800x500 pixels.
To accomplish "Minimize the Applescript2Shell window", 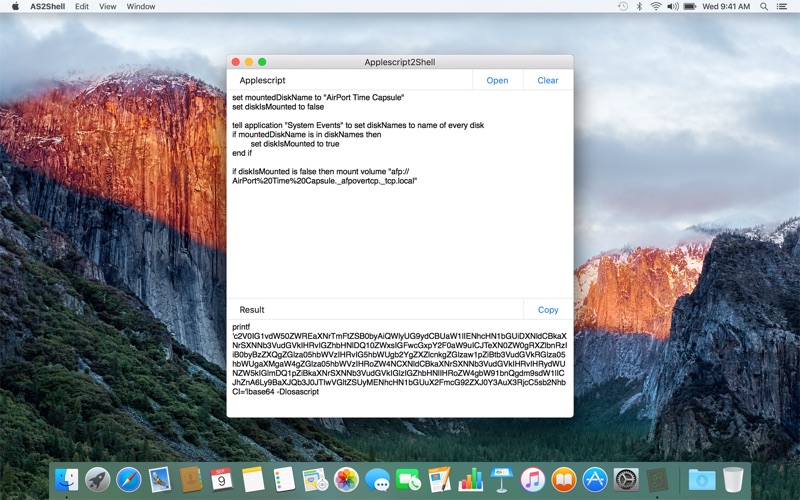I will click(249, 62).
